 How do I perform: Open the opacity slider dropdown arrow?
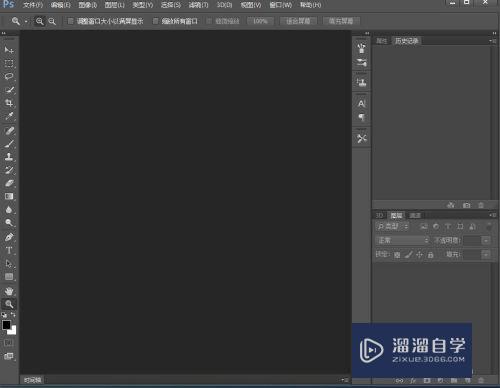[x=486, y=240]
